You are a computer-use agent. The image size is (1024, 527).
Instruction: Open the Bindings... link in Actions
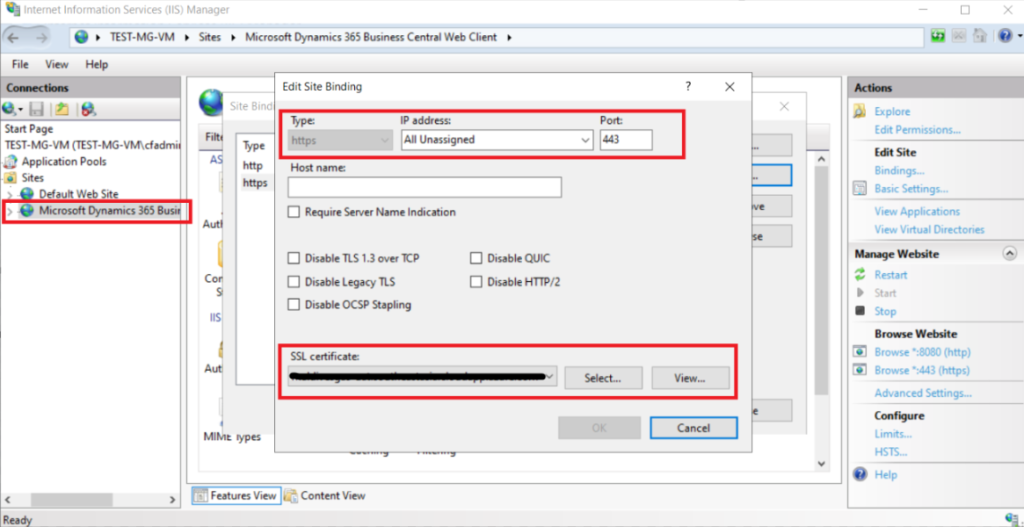[899, 170]
